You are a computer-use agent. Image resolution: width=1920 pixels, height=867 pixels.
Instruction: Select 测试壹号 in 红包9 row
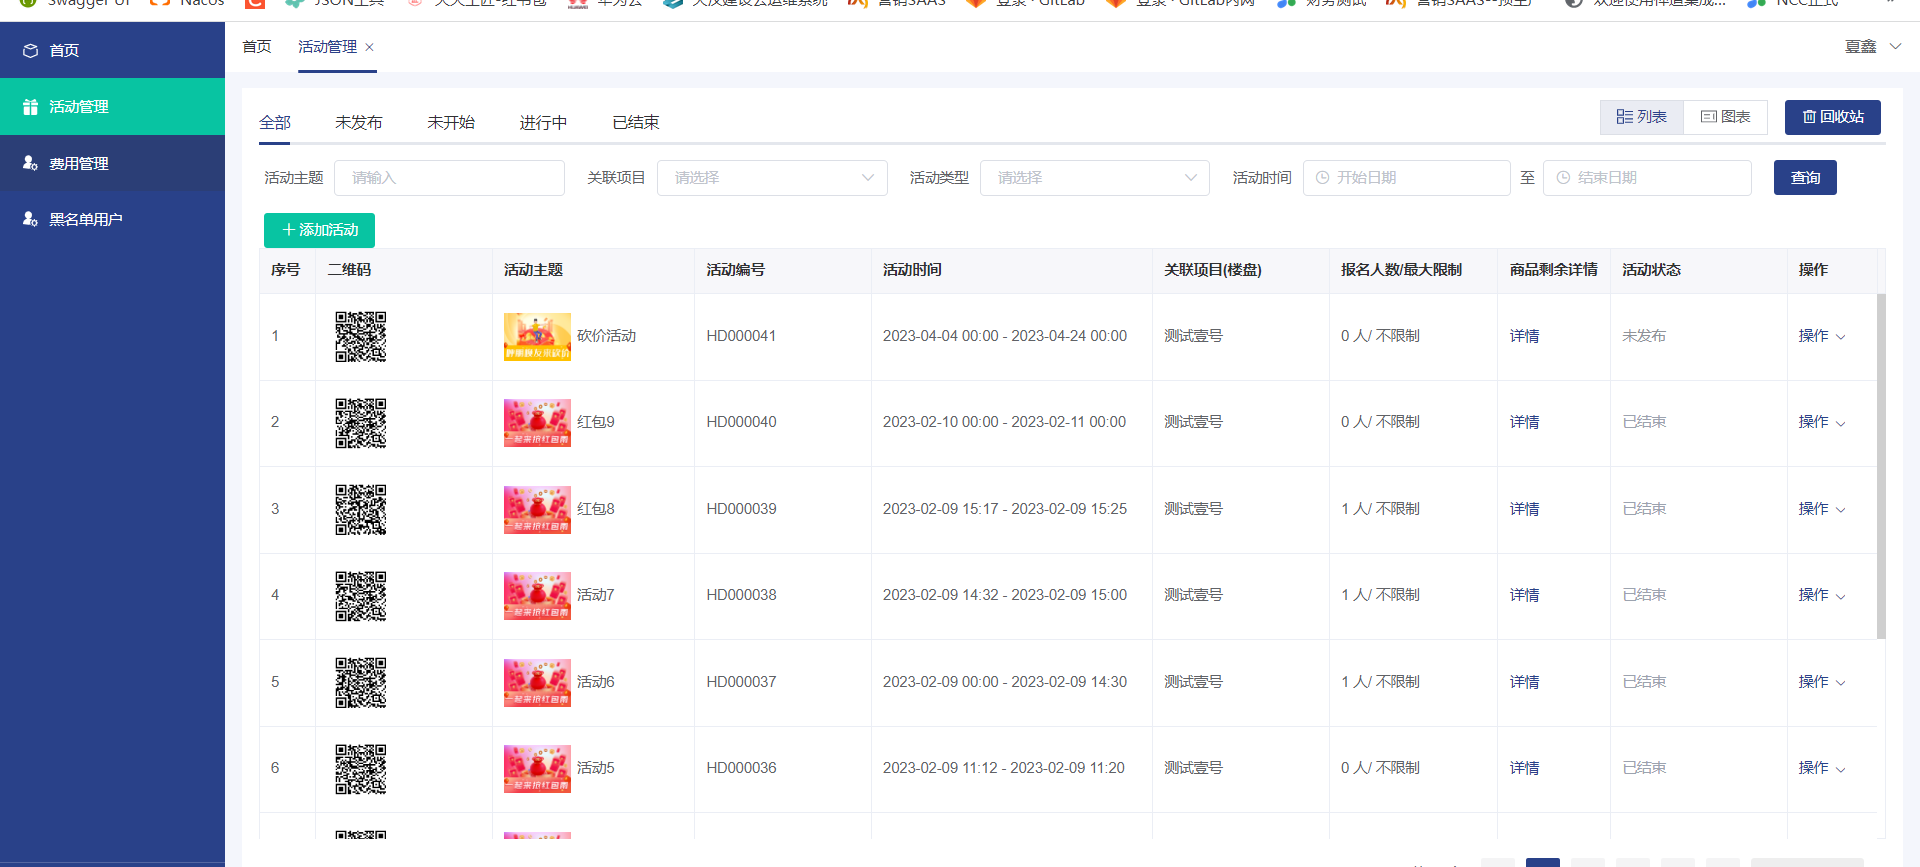pyautogui.click(x=1193, y=422)
